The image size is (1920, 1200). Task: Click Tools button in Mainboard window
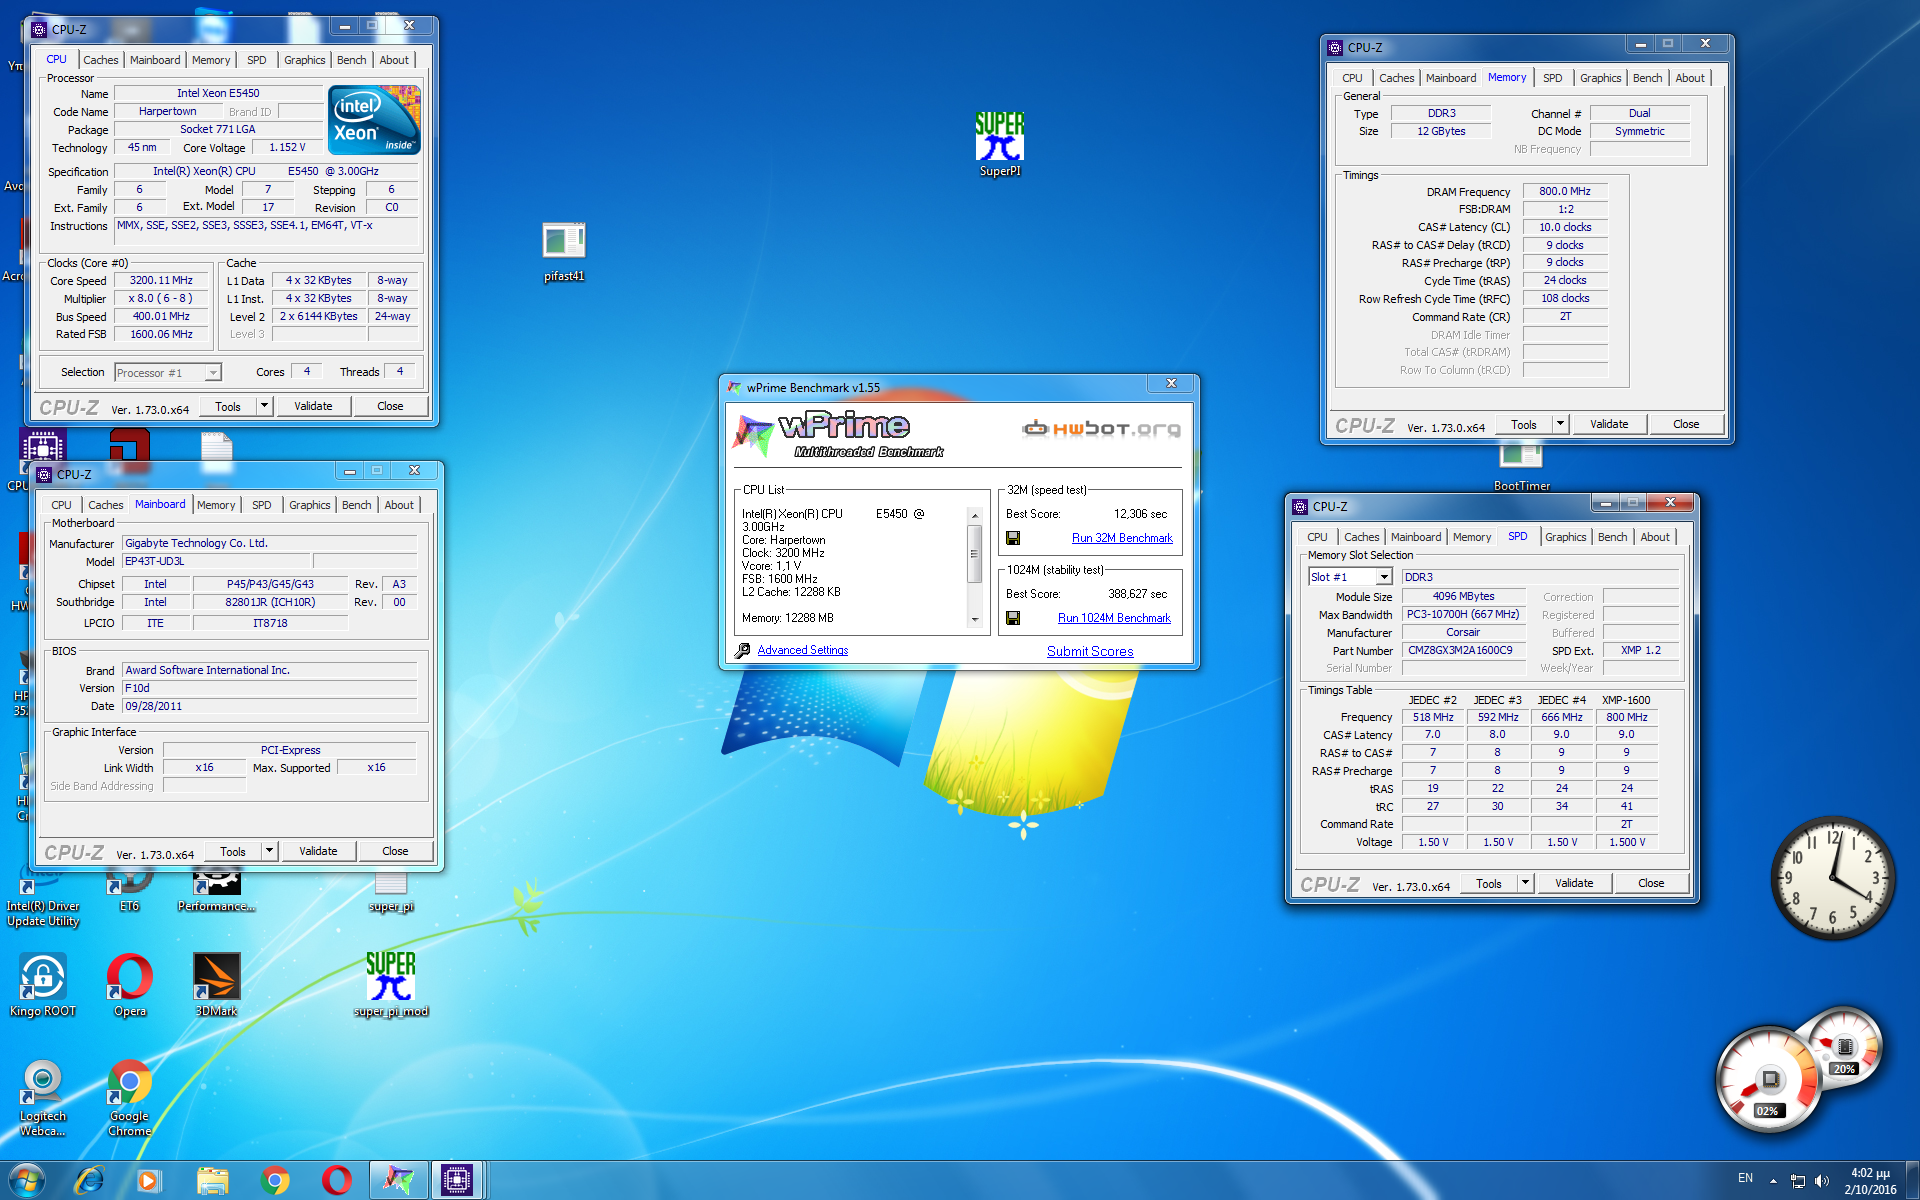[233, 851]
